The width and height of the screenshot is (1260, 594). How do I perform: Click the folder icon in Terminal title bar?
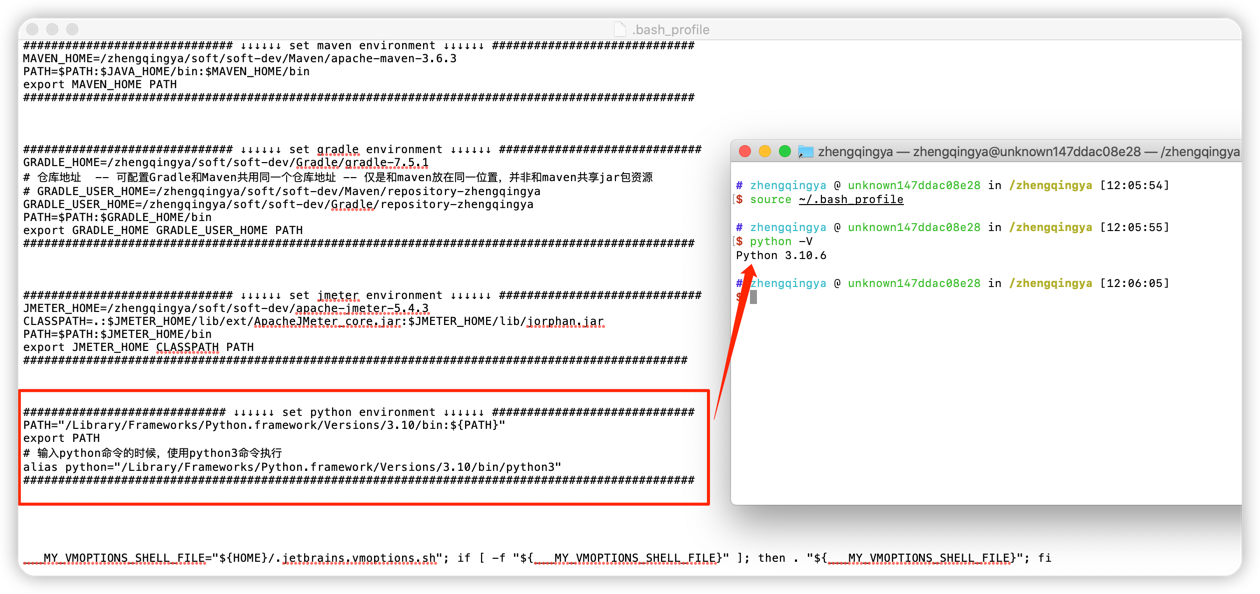(x=805, y=152)
